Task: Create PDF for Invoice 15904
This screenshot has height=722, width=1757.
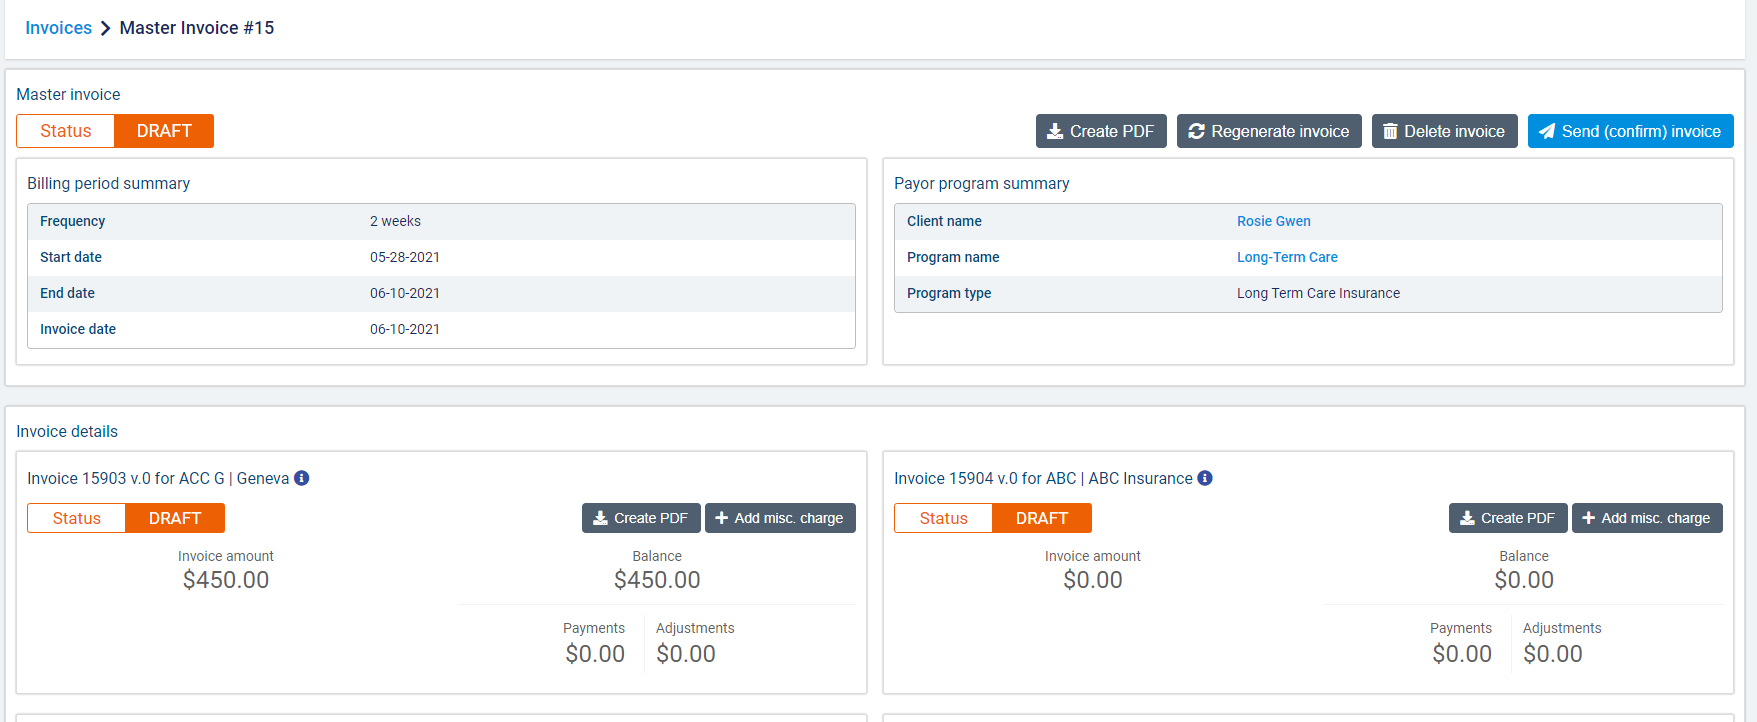Action: [1507, 518]
